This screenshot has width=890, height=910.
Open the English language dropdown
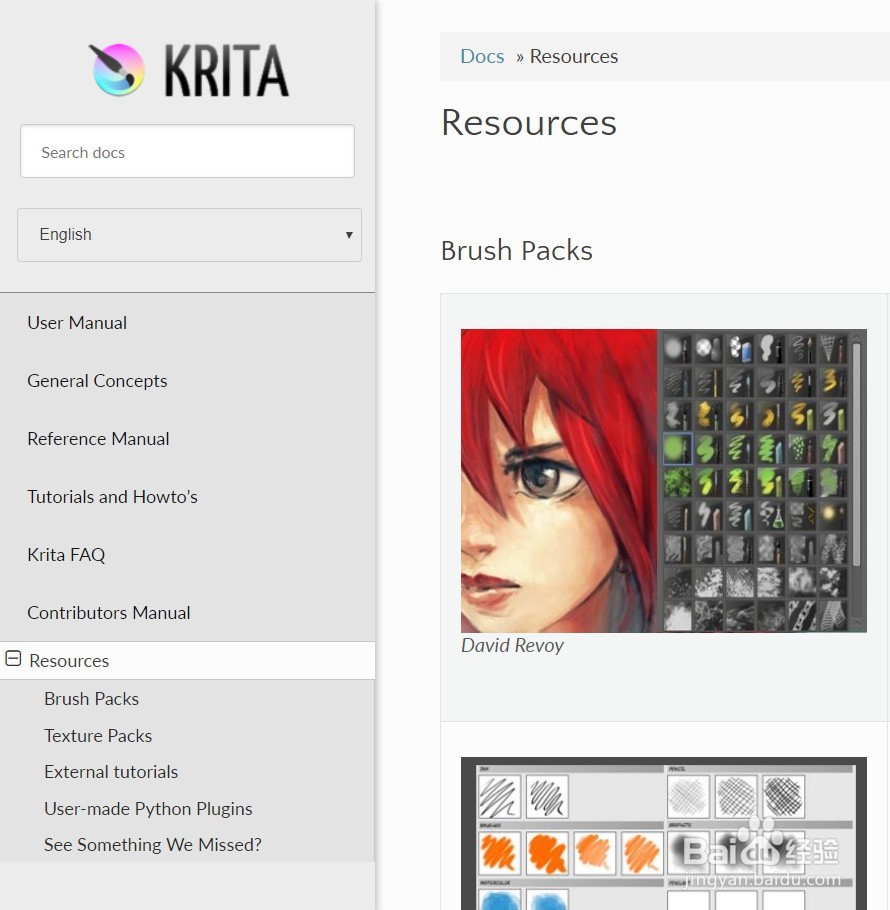pos(190,235)
